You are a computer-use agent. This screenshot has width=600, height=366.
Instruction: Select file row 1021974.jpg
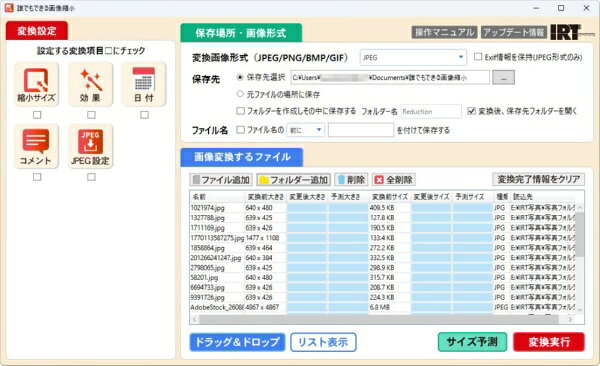point(383,208)
